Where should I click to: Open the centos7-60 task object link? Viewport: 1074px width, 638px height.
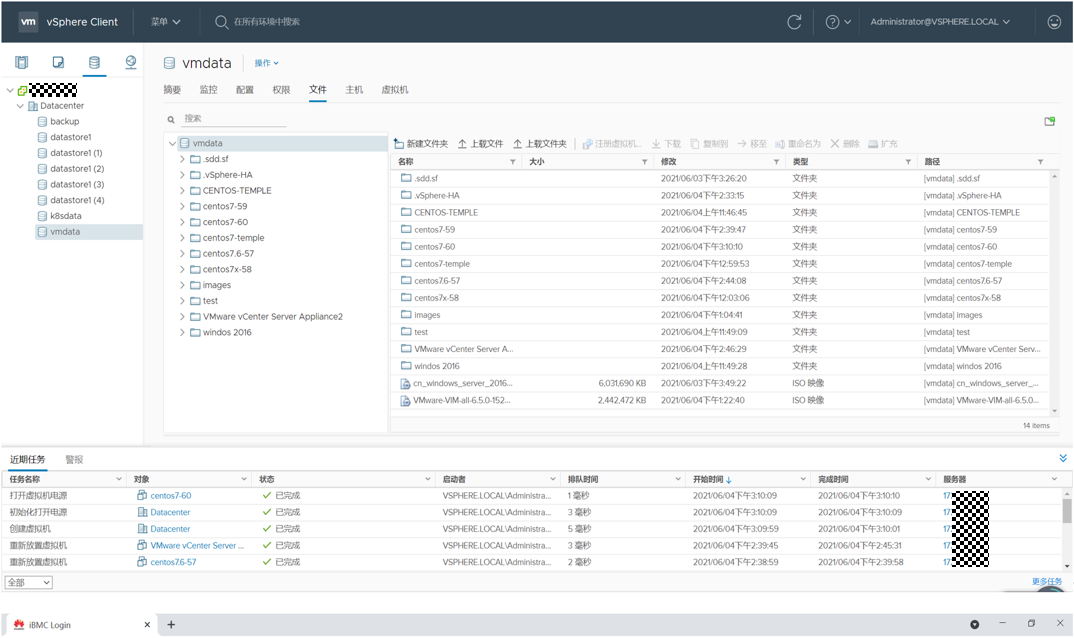171,495
